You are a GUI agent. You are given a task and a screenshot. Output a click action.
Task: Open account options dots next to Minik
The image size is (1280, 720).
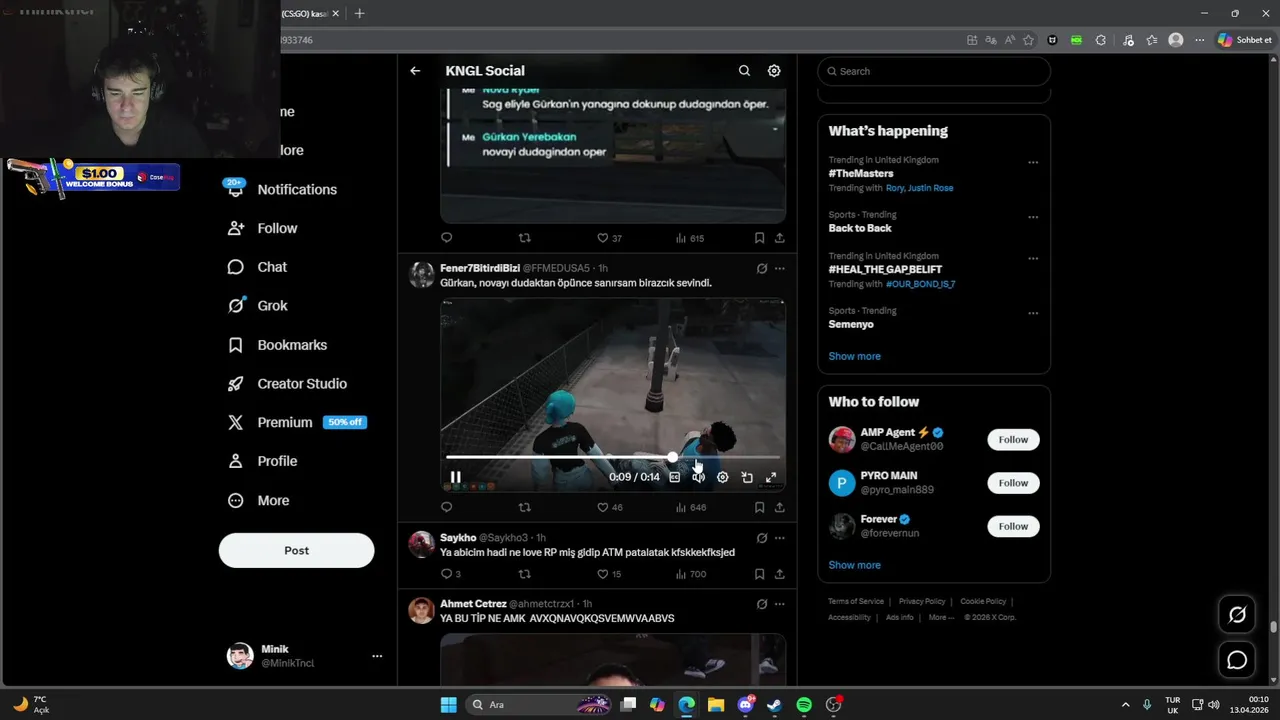377,656
